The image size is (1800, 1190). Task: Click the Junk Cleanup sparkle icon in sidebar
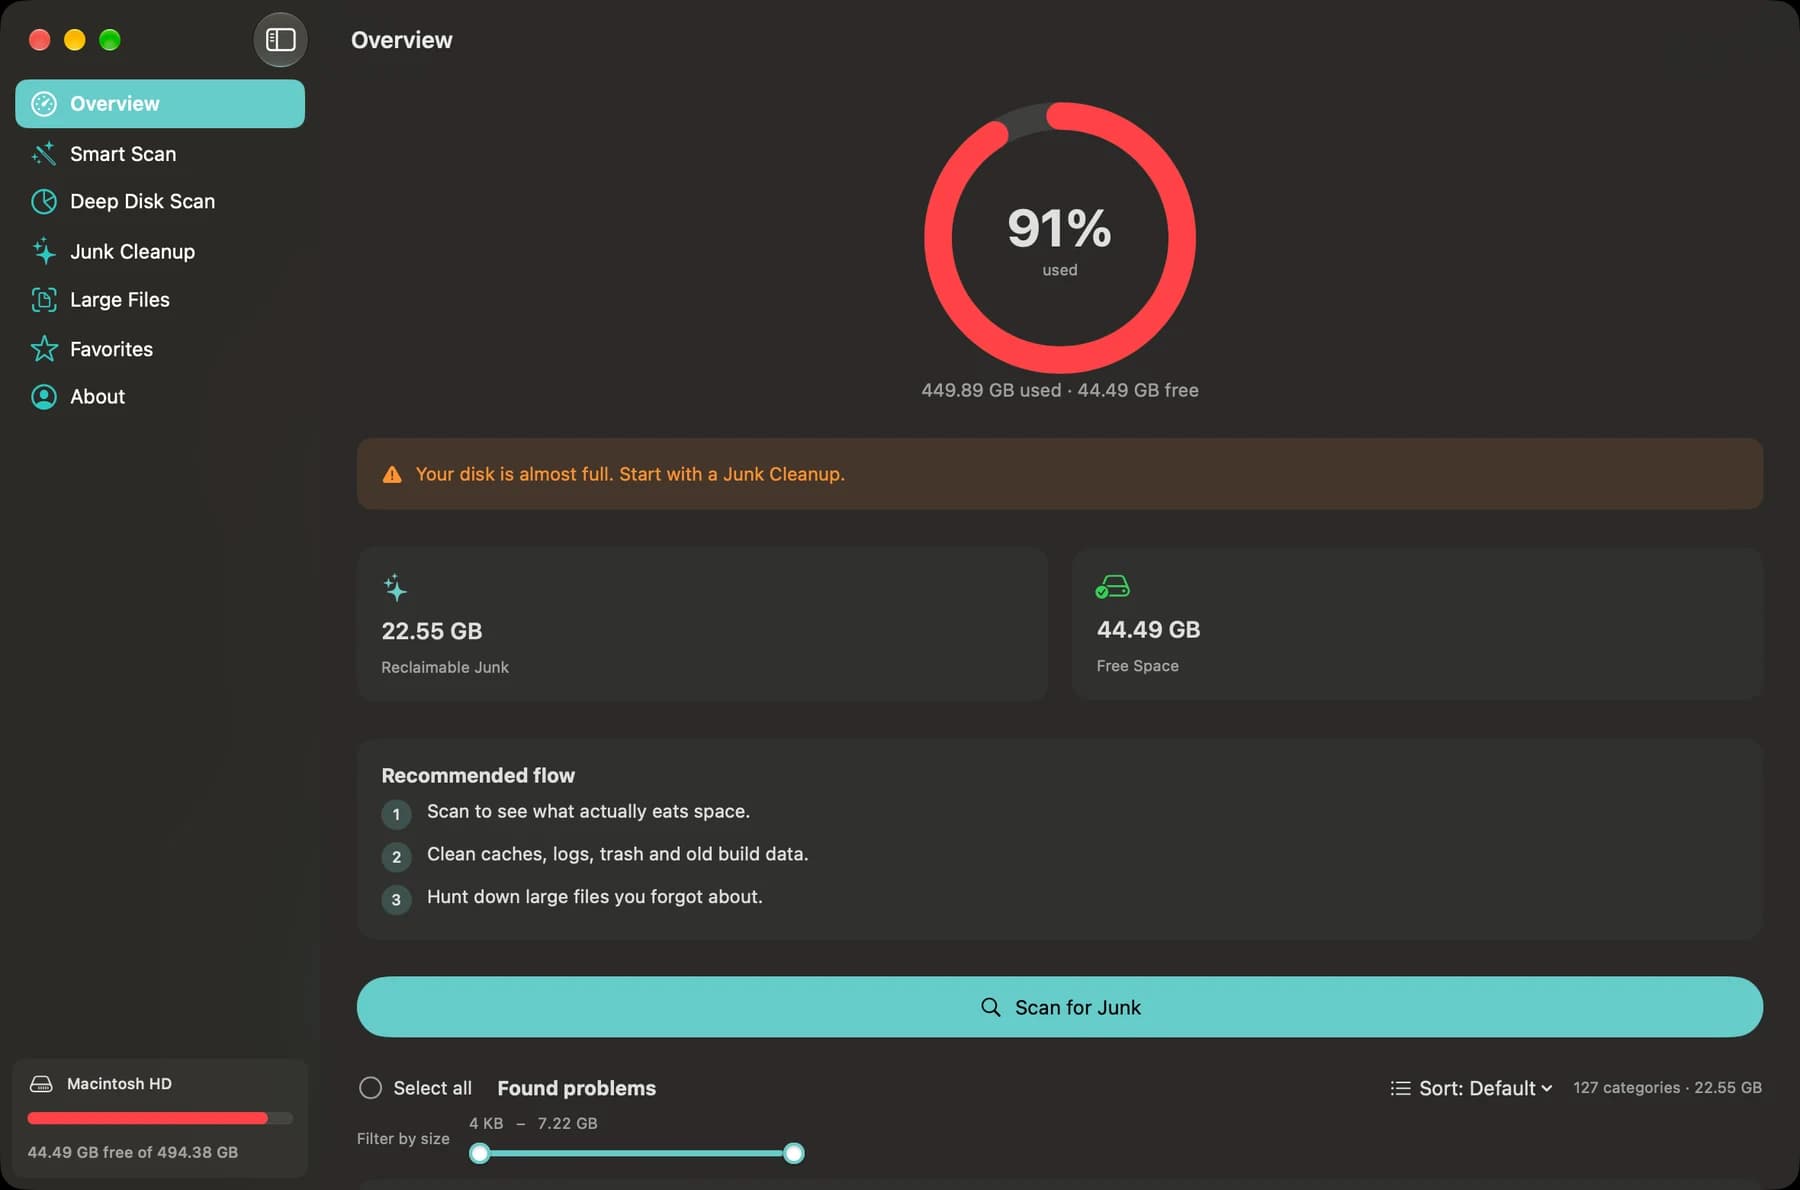click(x=44, y=251)
